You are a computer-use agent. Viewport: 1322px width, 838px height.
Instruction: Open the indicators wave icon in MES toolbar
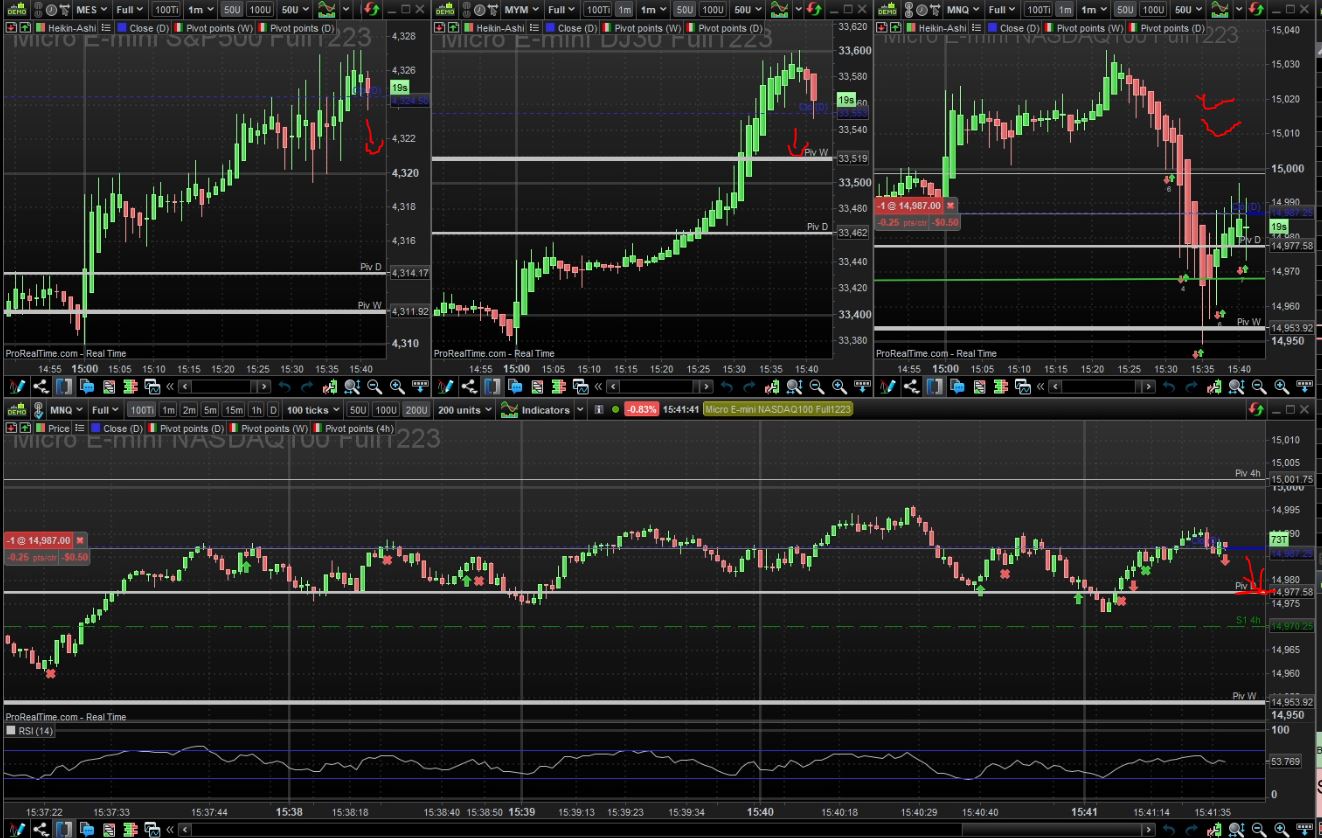328,9
